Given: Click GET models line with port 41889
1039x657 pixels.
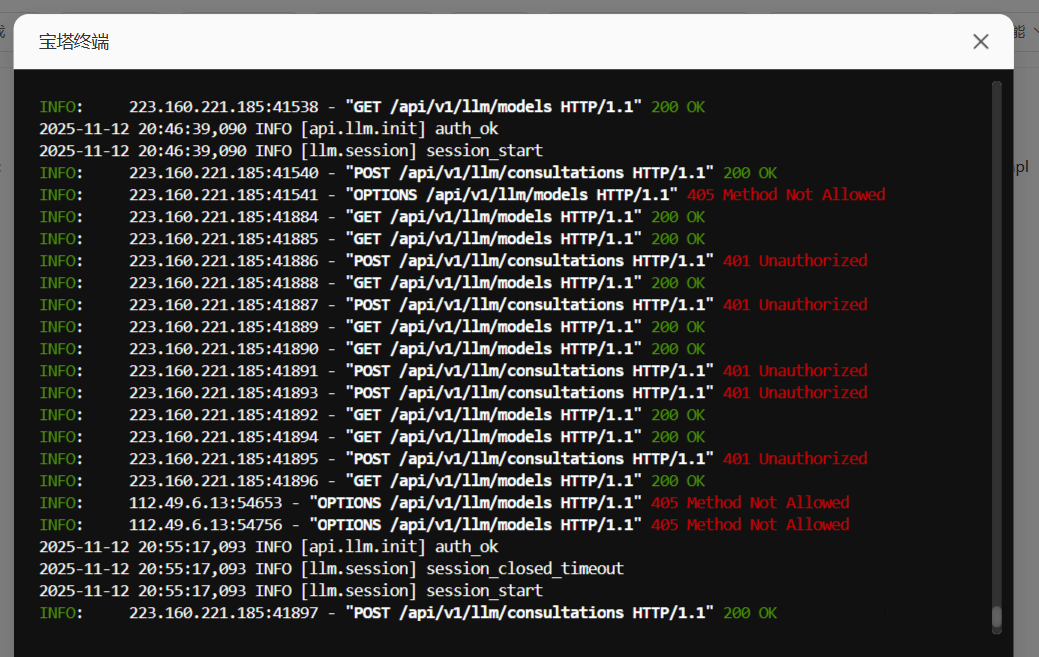Looking at the screenshot, I should pos(372,327).
